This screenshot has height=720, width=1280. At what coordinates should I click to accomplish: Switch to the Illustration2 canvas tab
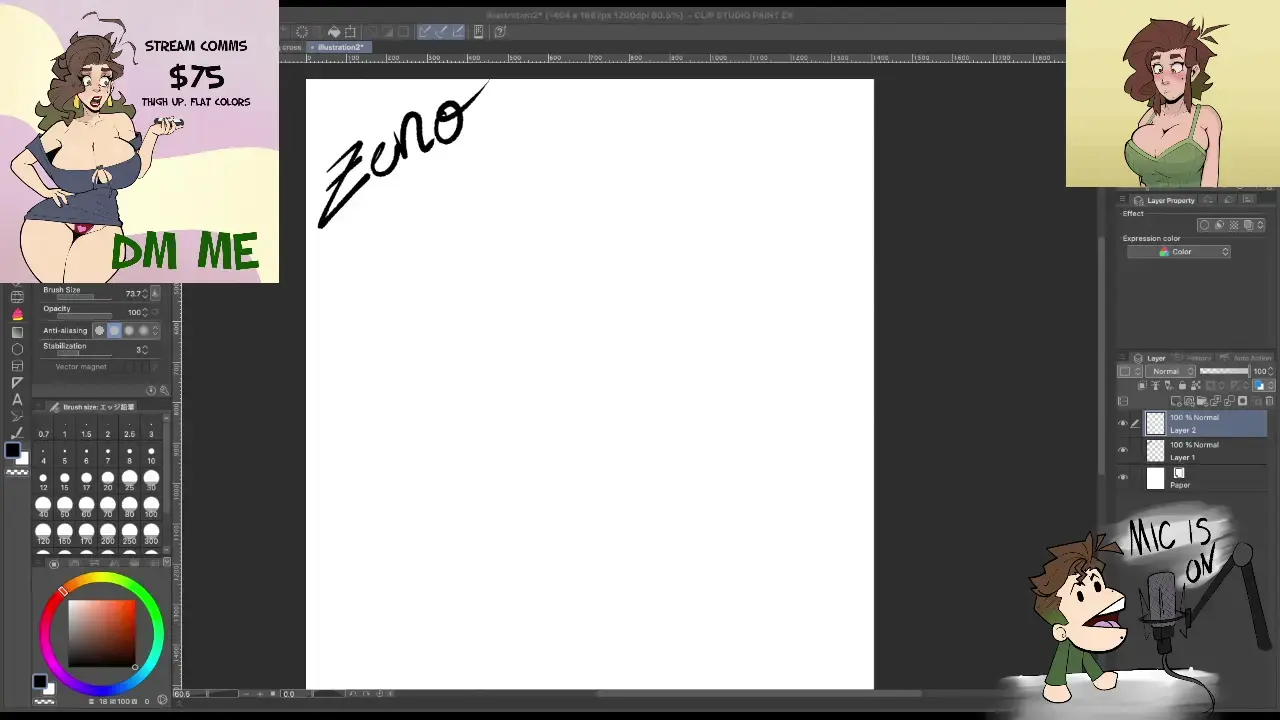[x=340, y=47]
